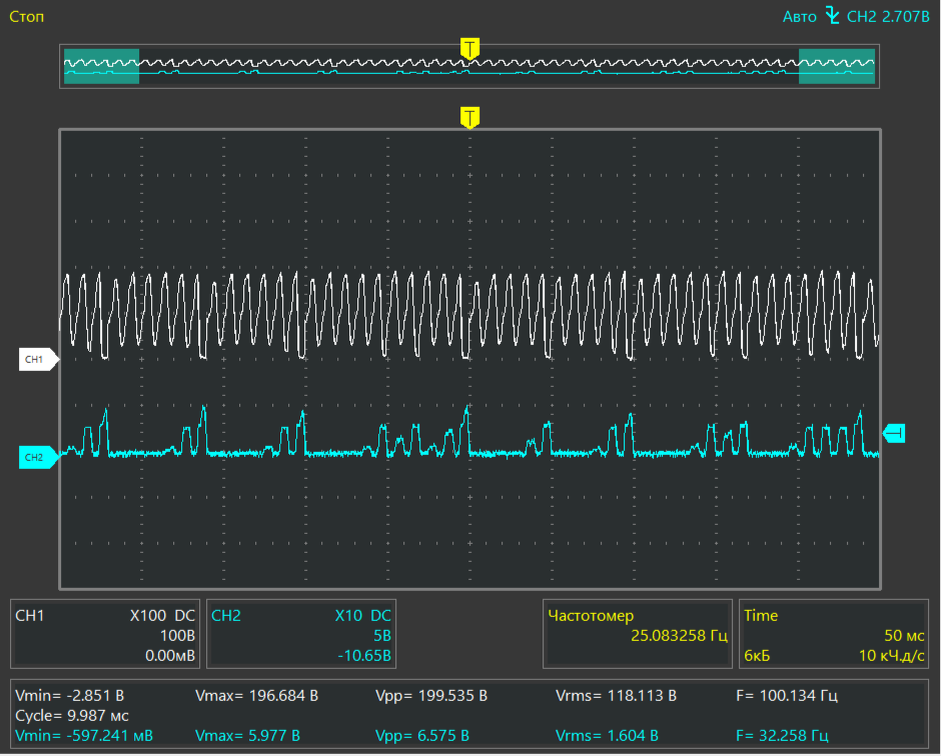Click the Vmin= -597.241 мВ measurement
941x756 pixels.
(x=84, y=736)
